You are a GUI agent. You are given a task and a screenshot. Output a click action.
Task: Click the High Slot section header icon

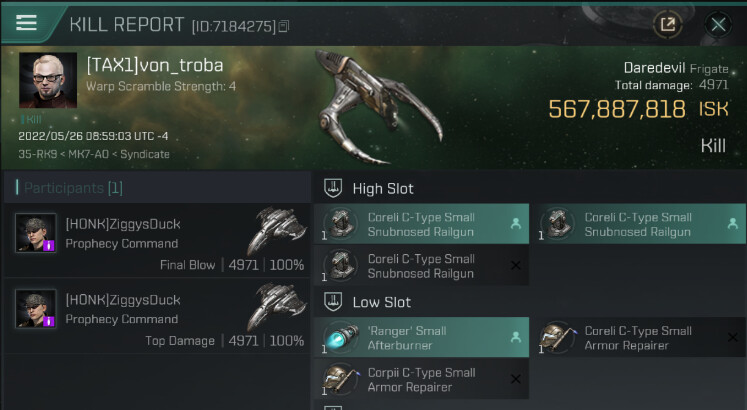click(x=334, y=188)
